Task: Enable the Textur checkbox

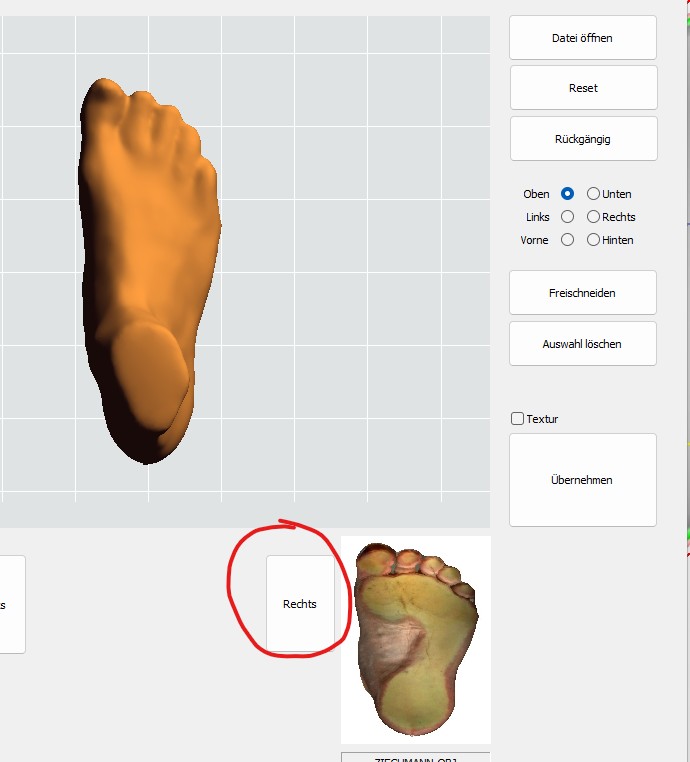Action: click(518, 419)
